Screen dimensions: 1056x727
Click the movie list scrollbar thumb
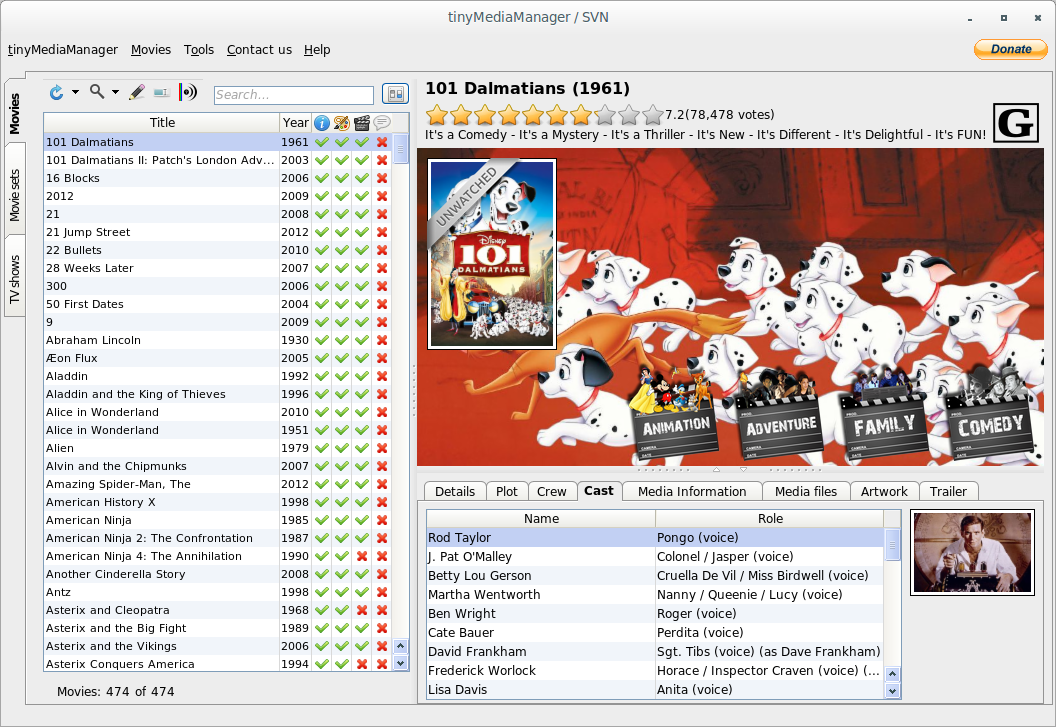coord(400,149)
